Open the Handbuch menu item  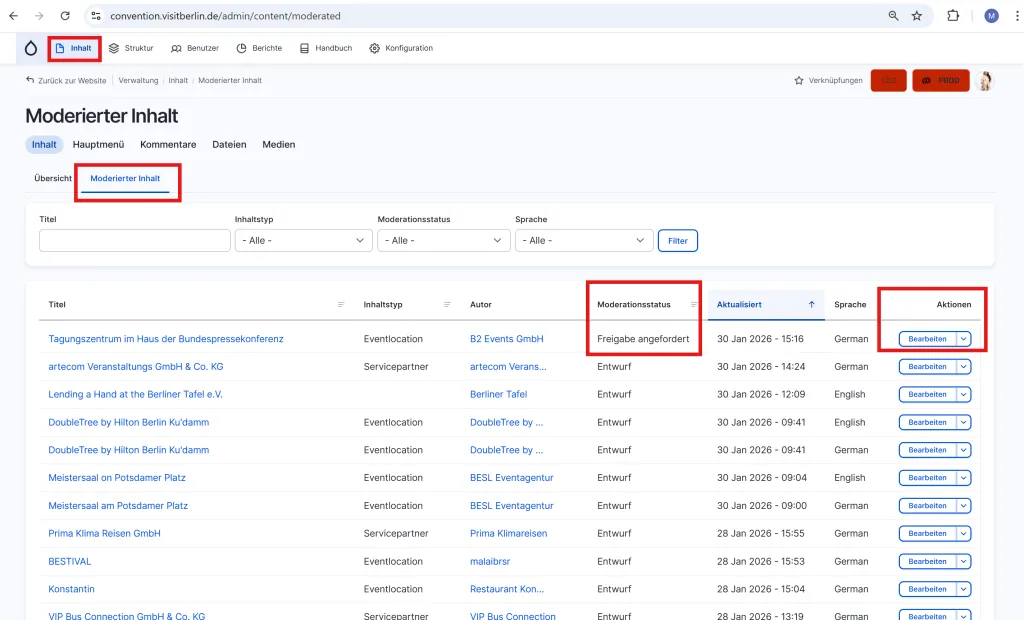326,48
